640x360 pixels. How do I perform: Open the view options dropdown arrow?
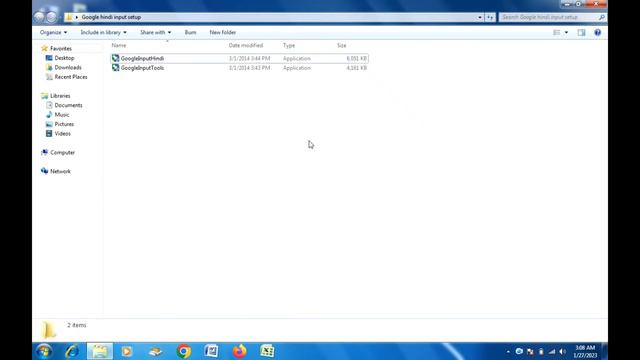pyautogui.click(x=566, y=32)
